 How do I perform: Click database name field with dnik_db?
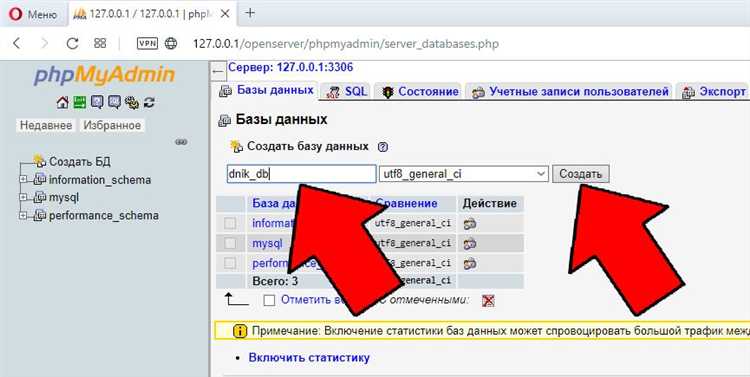click(301, 174)
